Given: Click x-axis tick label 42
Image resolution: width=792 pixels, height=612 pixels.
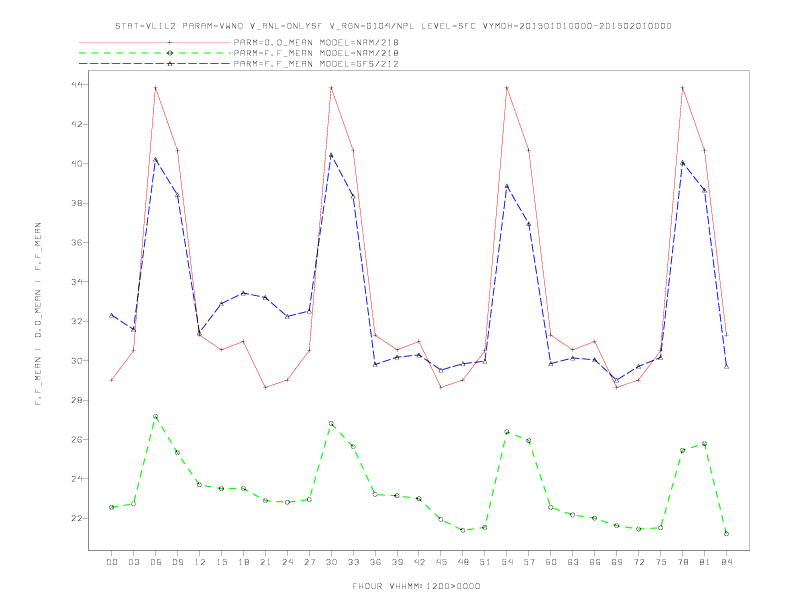Looking at the screenshot, I should 419,562.
